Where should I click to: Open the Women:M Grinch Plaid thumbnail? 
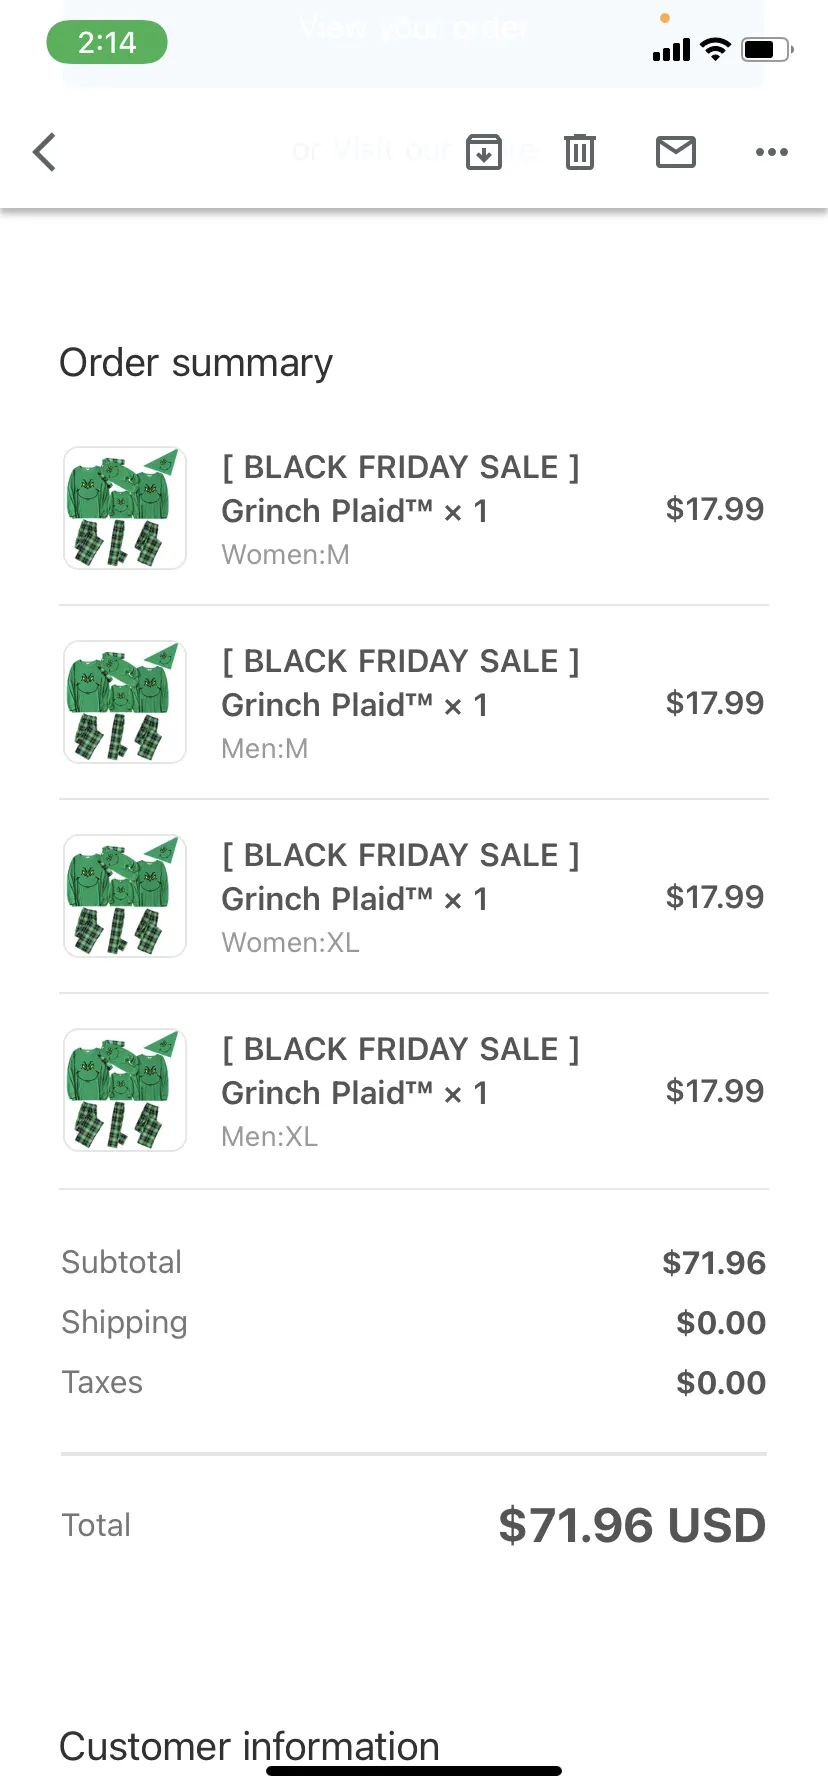click(125, 508)
